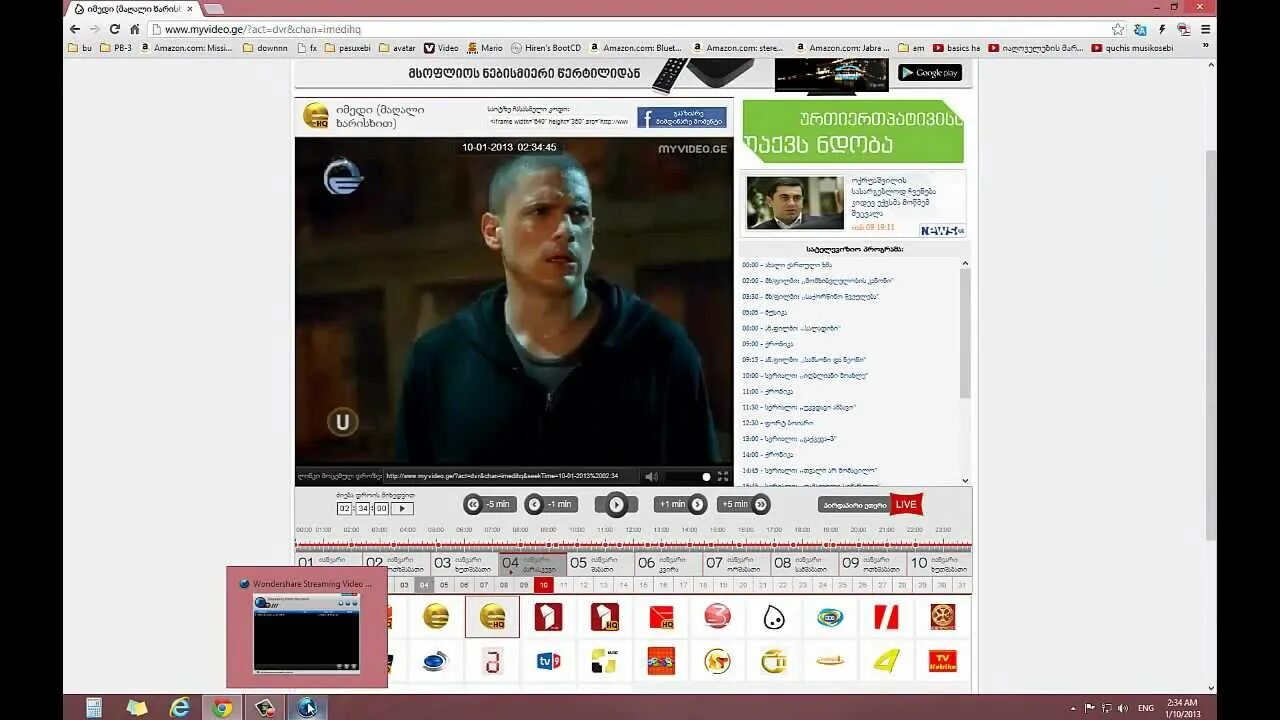Click the taskbar volume icon
Screen dimensions: 1280x720
[1122, 708]
